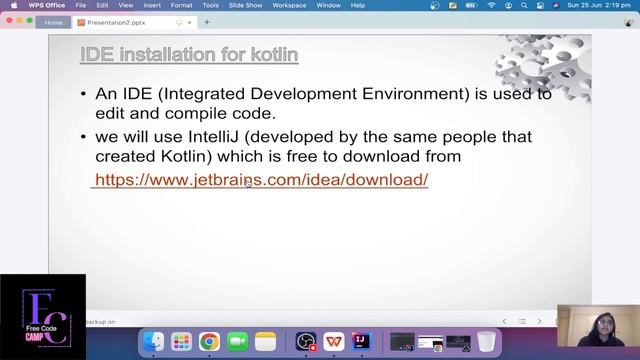Check battery status in menu bar
This screenshot has width=640, height=360.
click(471, 5)
